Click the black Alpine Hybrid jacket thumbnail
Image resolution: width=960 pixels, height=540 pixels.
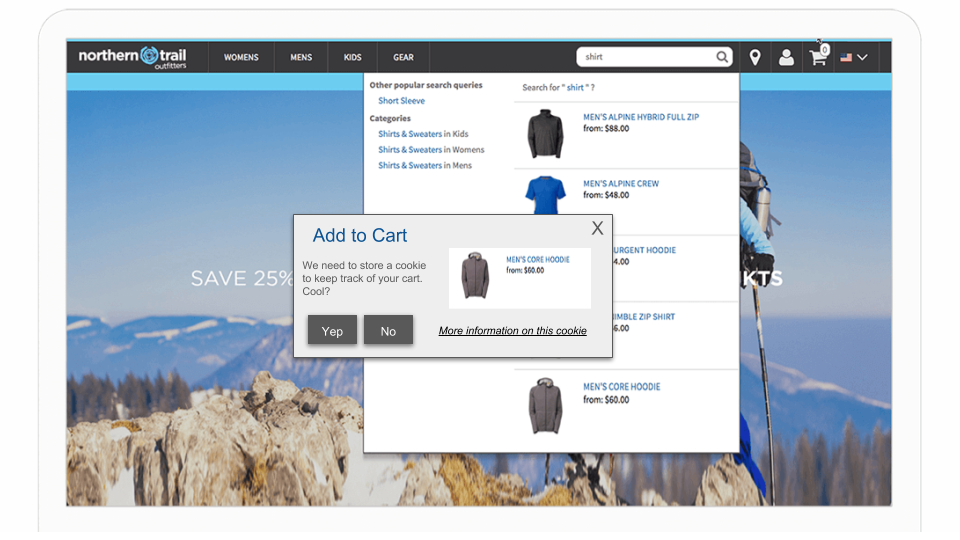point(545,133)
